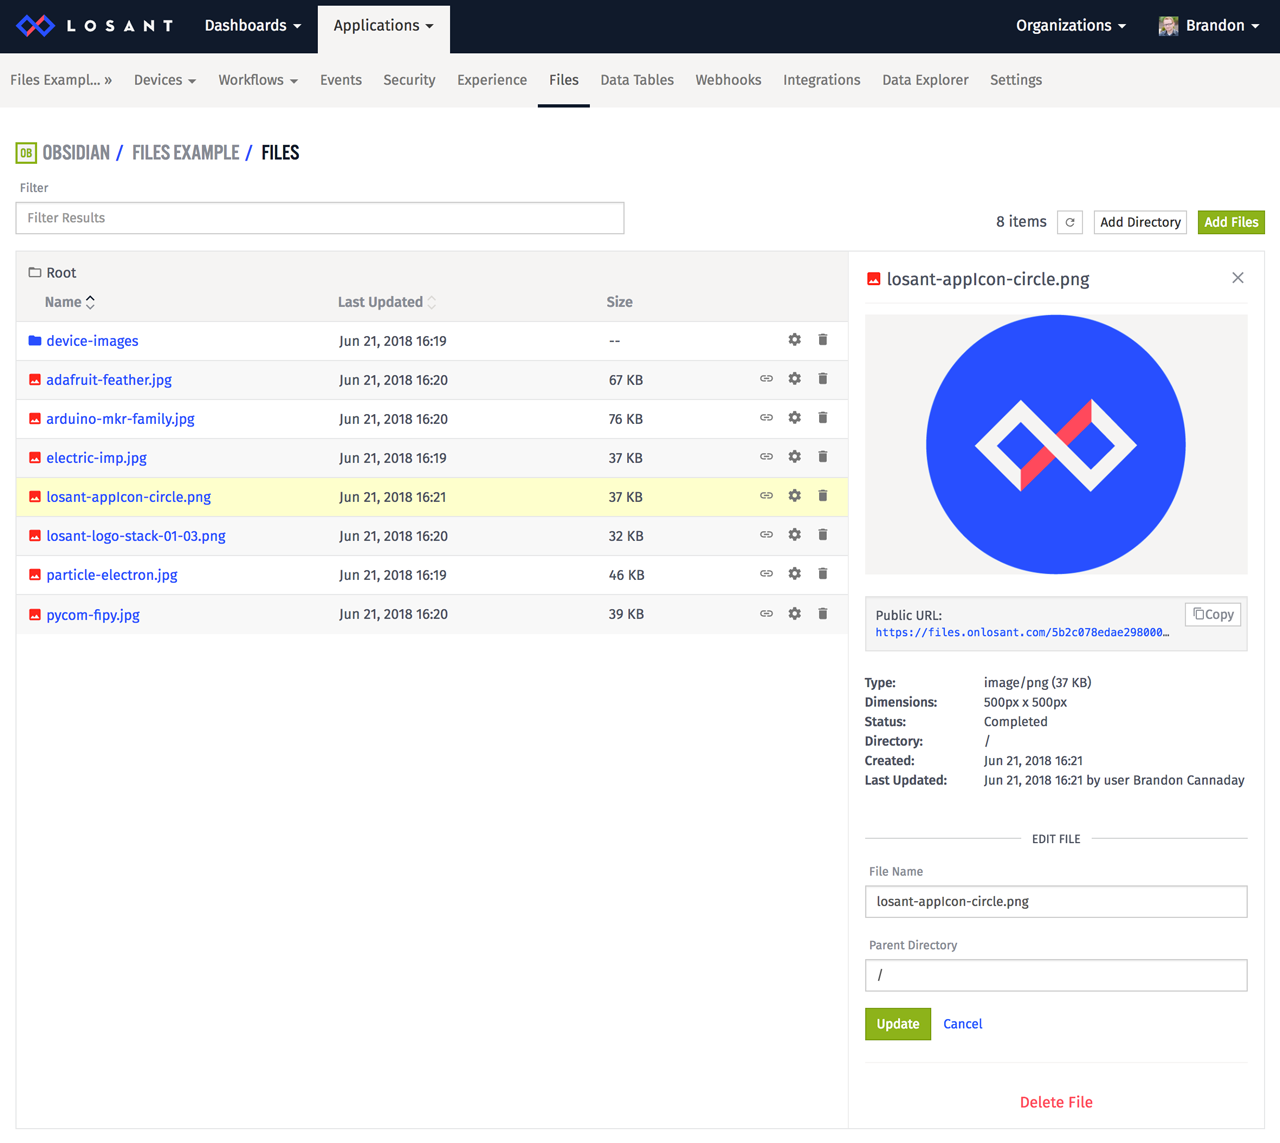Click the refresh icon next to 8 items
This screenshot has width=1280, height=1143.
(x=1070, y=222)
